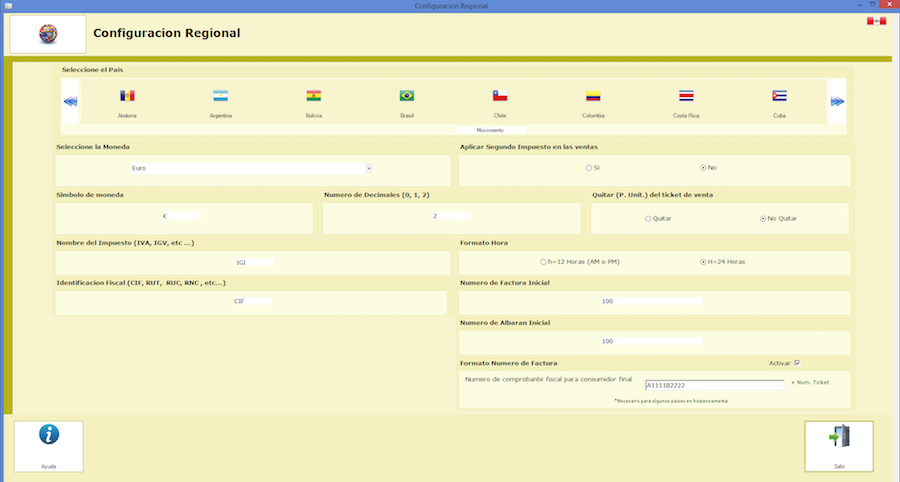Viewport: 900px width, 482px height.
Task: Uncheck the Activar checkbox
Action: pos(797,363)
